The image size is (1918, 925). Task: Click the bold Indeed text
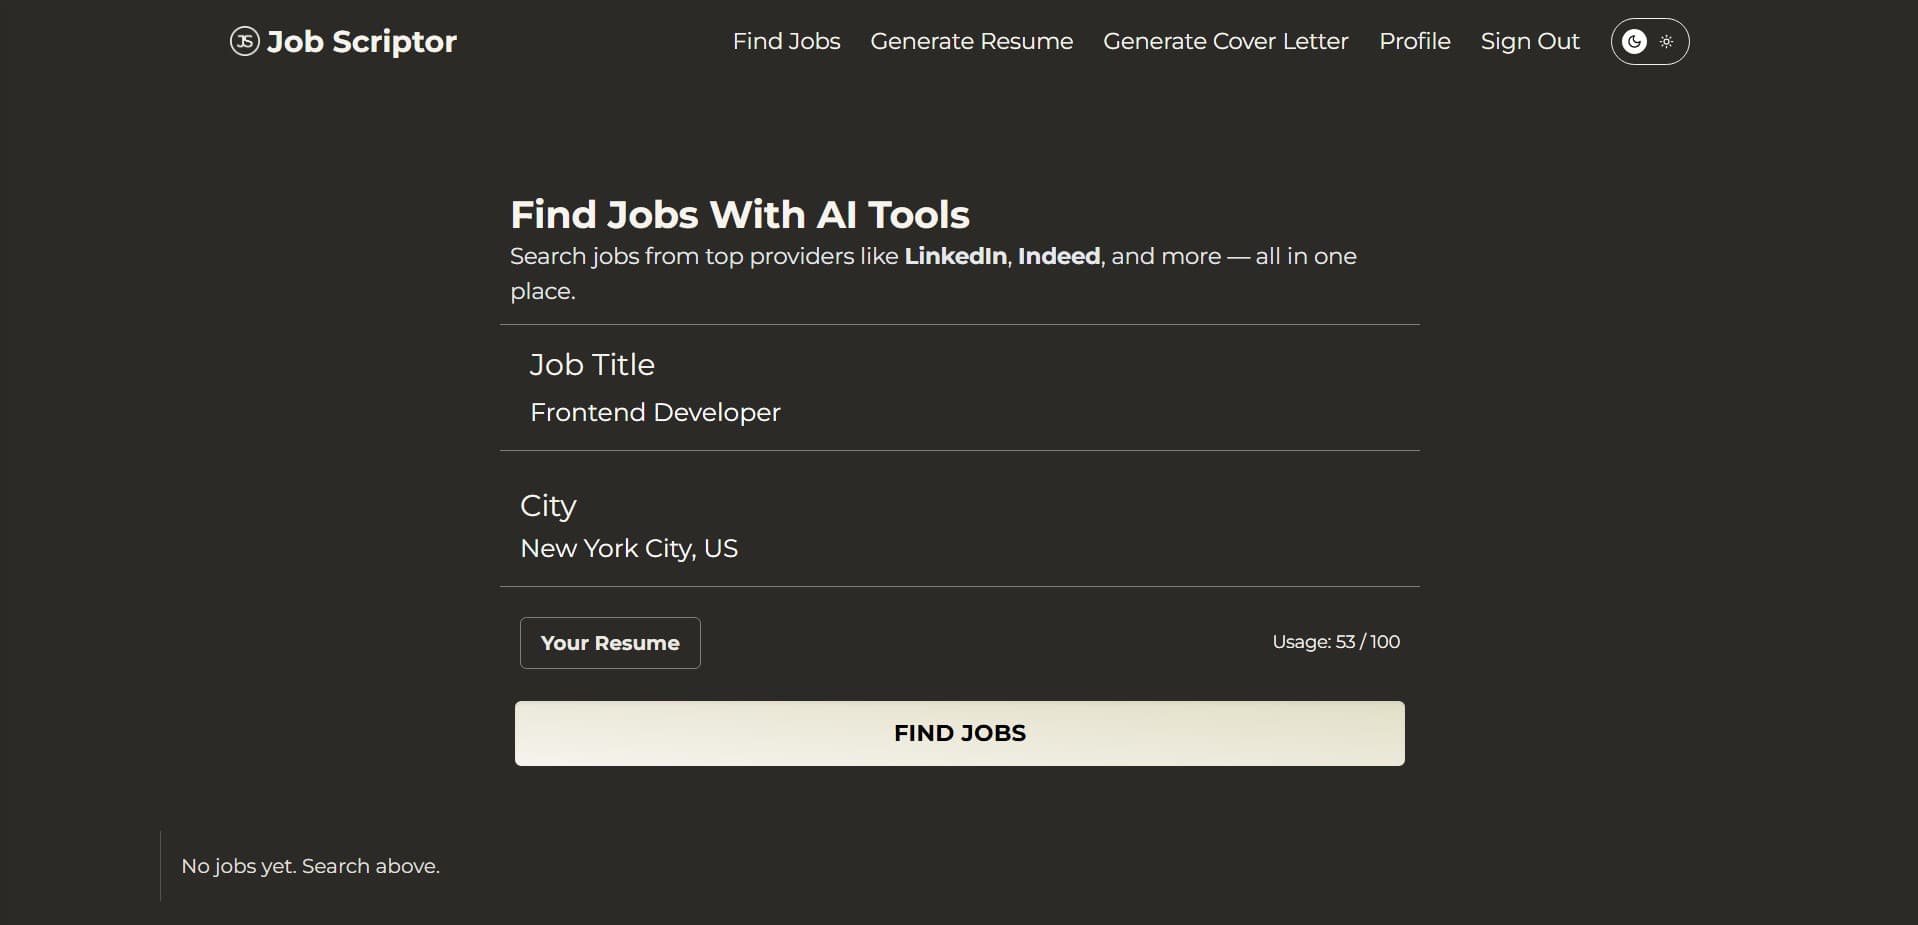pyautogui.click(x=1058, y=257)
